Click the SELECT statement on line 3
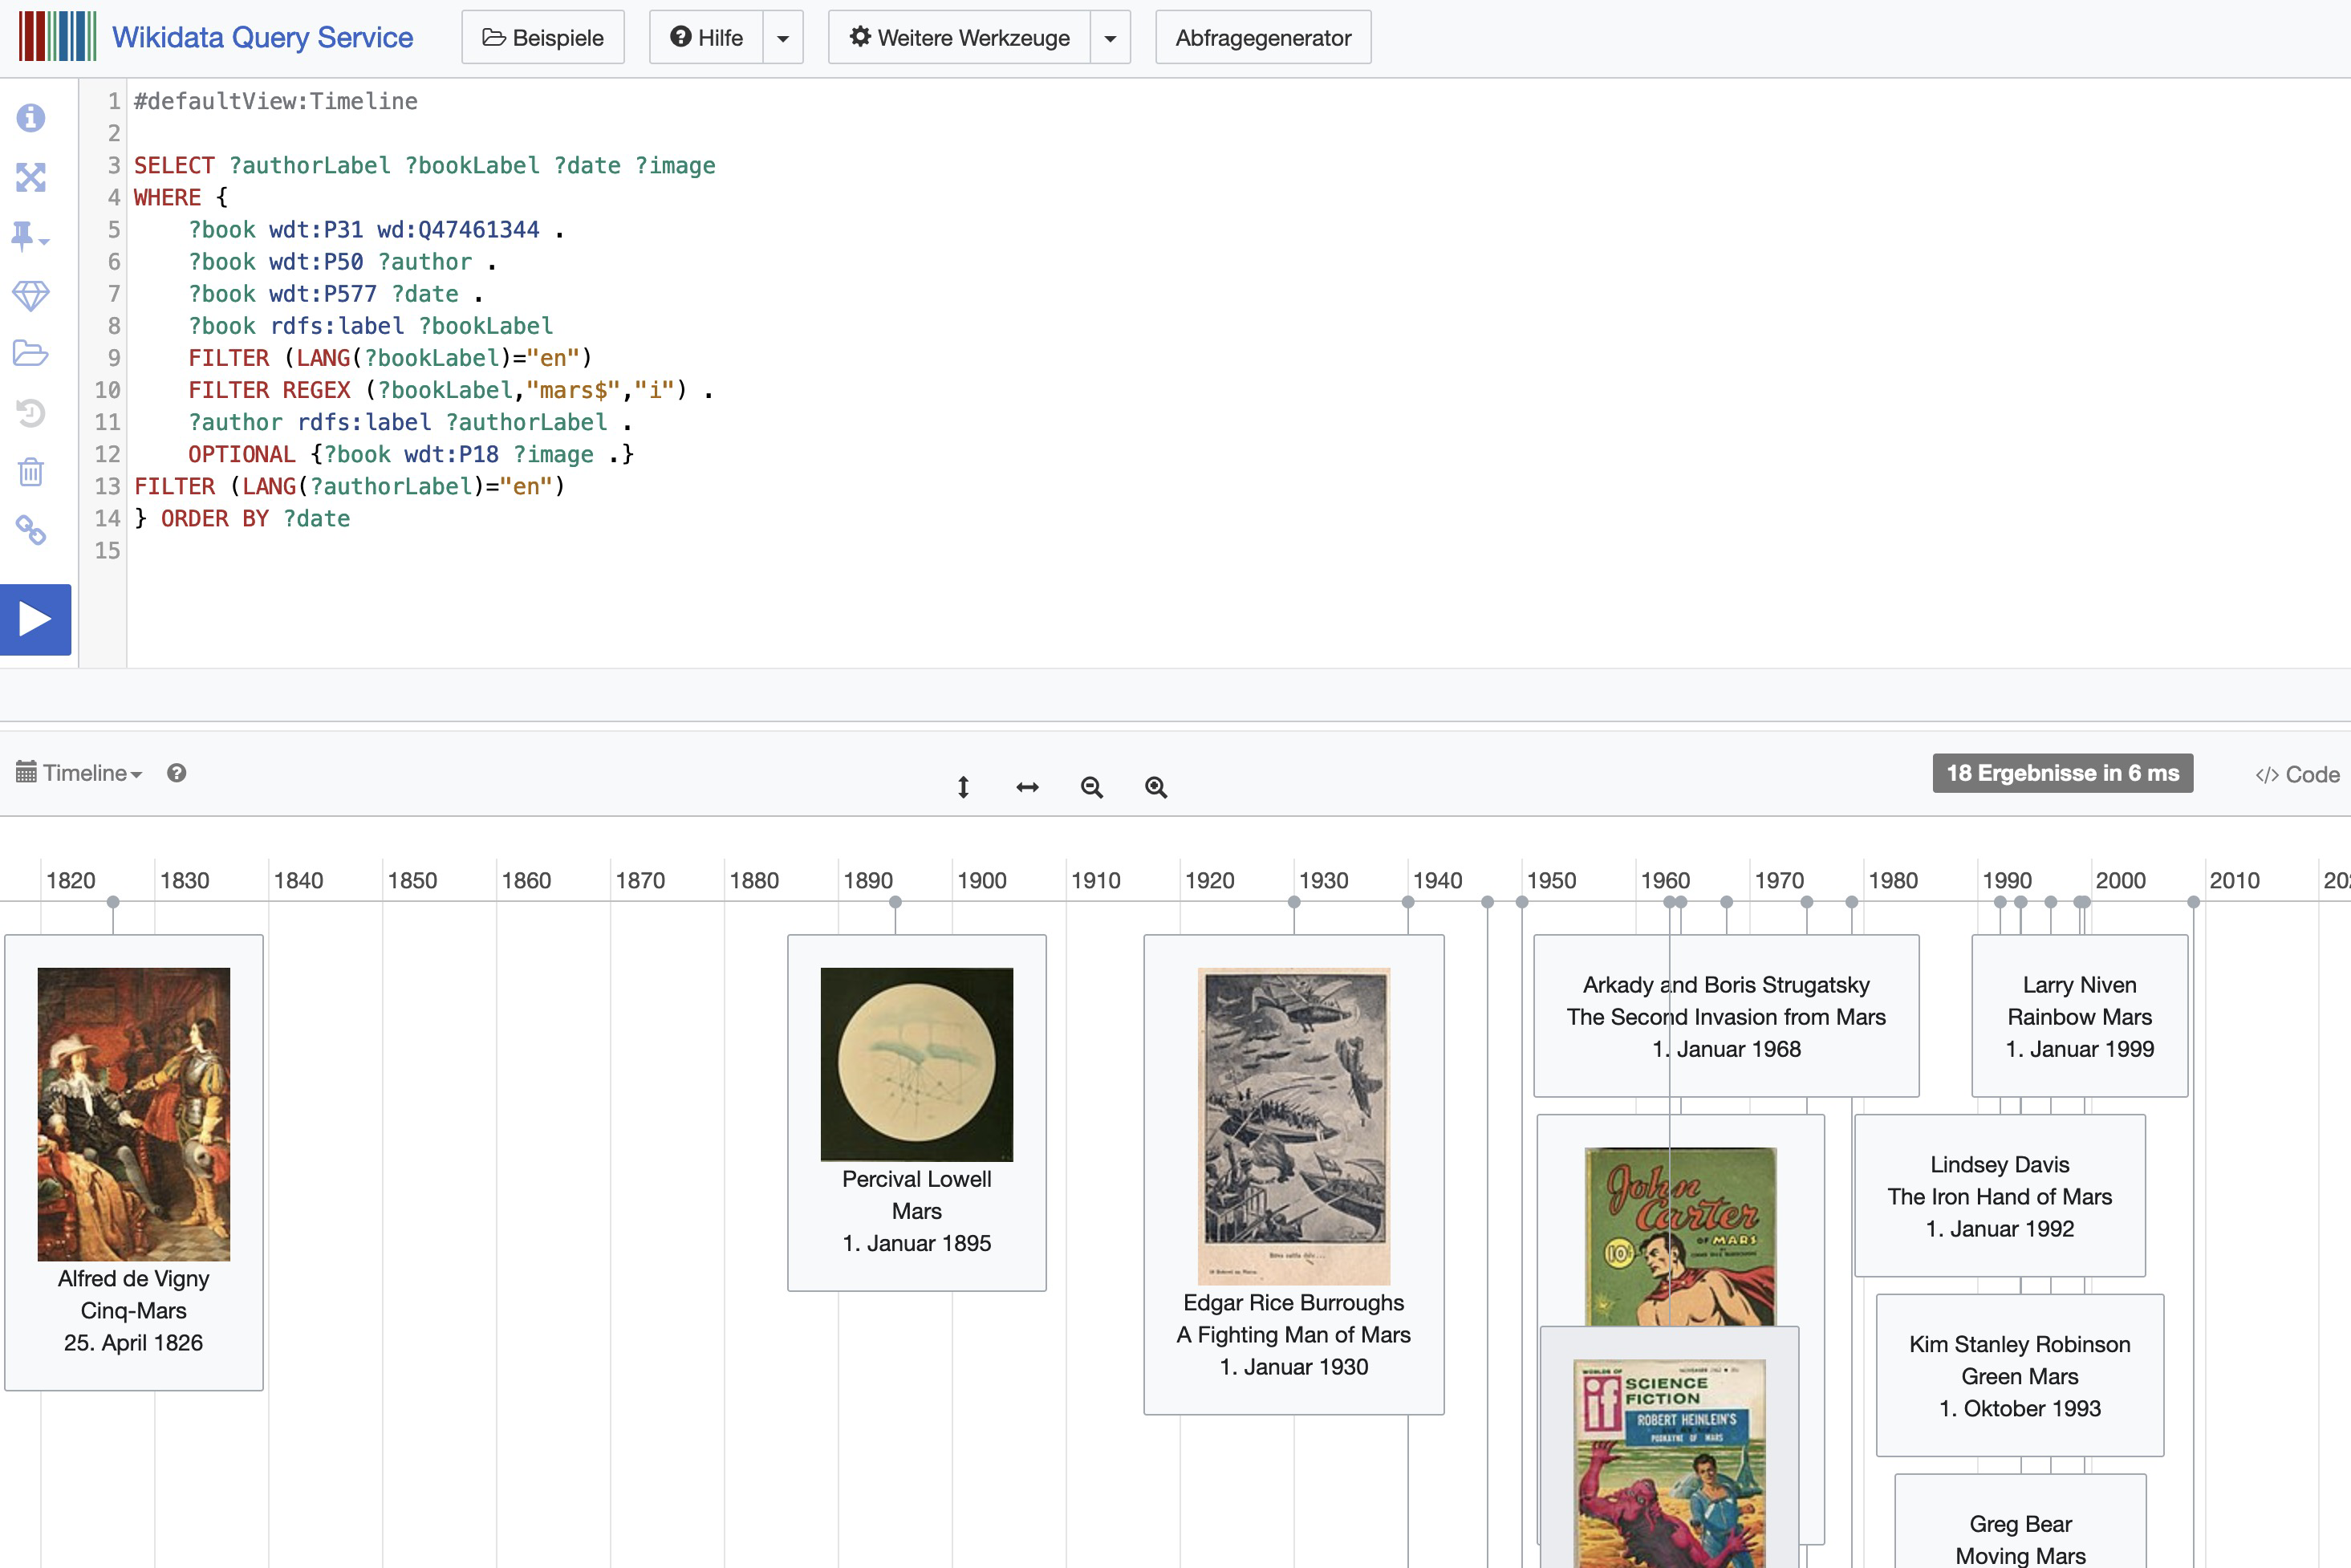This screenshot has width=2351, height=1568. (x=425, y=165)
